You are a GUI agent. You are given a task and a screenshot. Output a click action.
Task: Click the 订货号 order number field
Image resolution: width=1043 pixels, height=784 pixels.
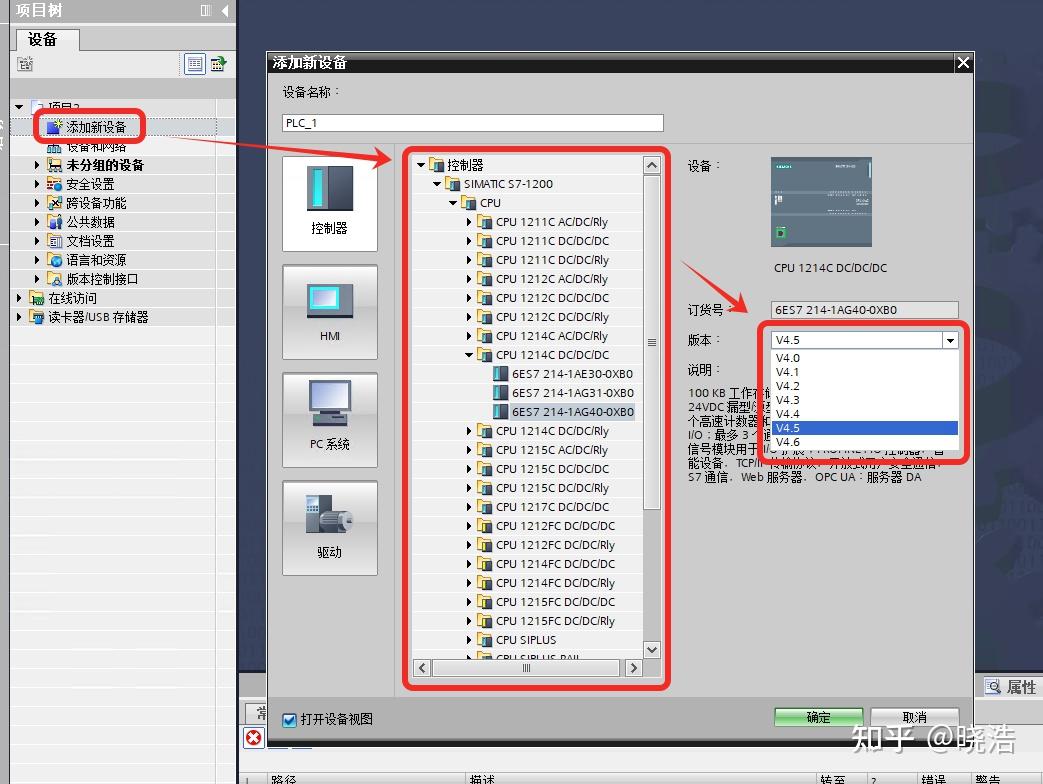[865, 310]
